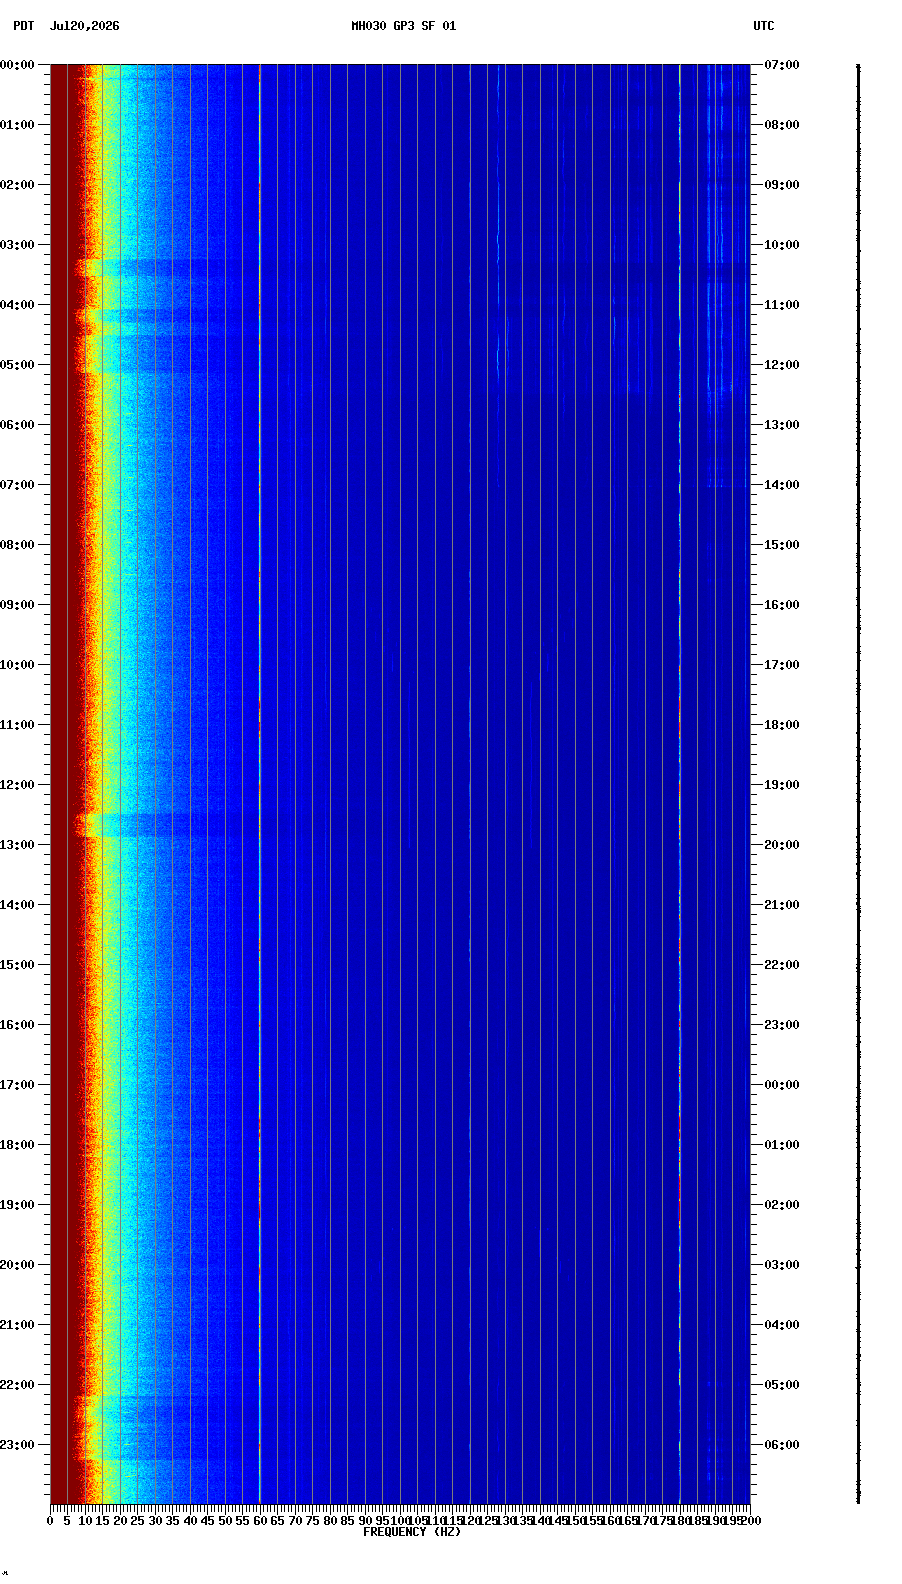Click 21:00 on the UTC time axis
Viewport: 902px width, 1584px height.
(782, 905)
